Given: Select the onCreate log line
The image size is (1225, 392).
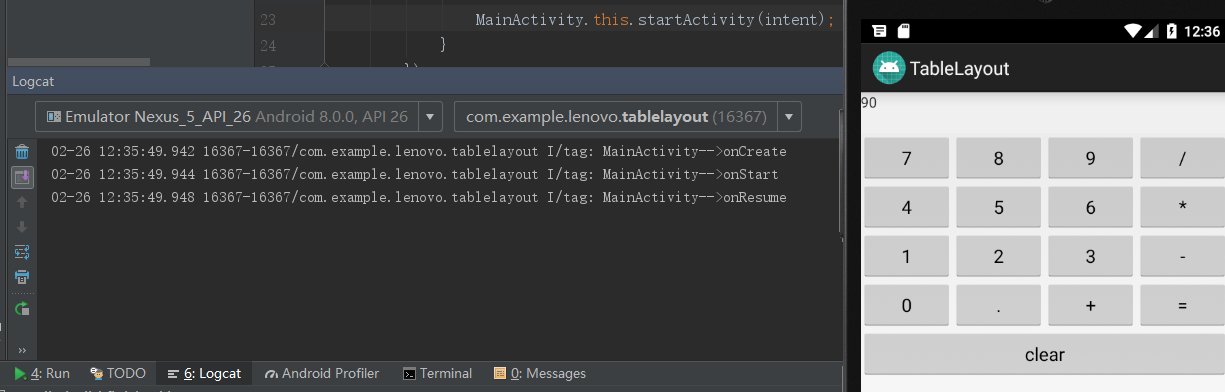Looking at the screenshot, I should 418,152.
